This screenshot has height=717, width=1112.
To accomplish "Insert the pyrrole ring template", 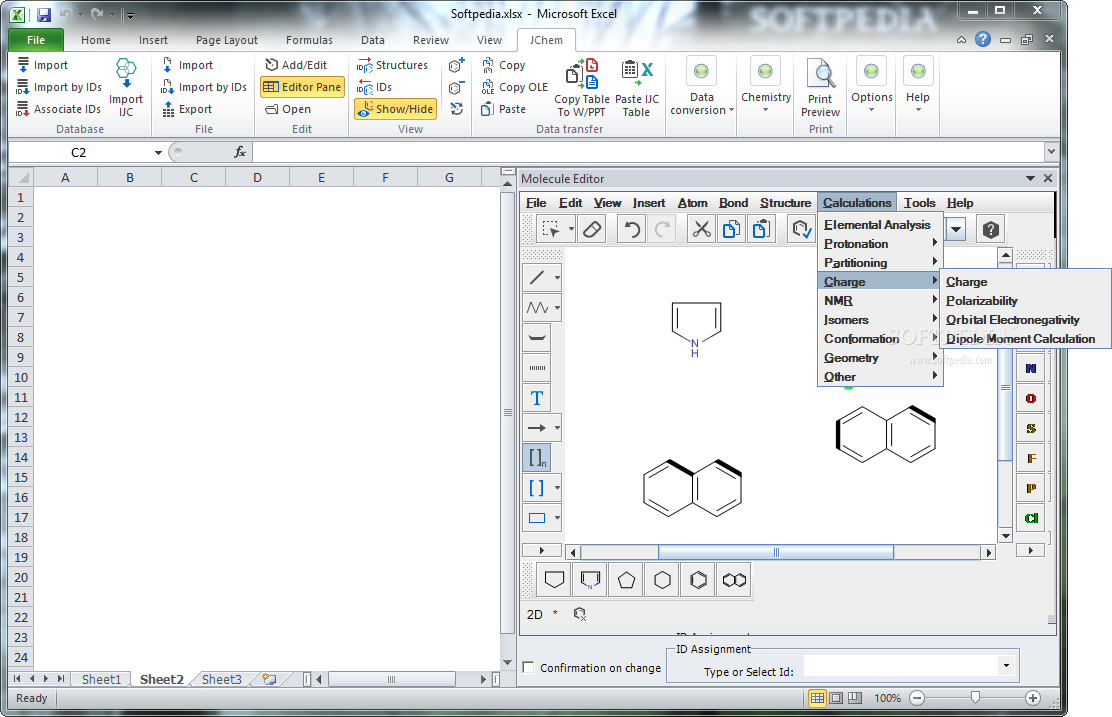I will 590,579.
